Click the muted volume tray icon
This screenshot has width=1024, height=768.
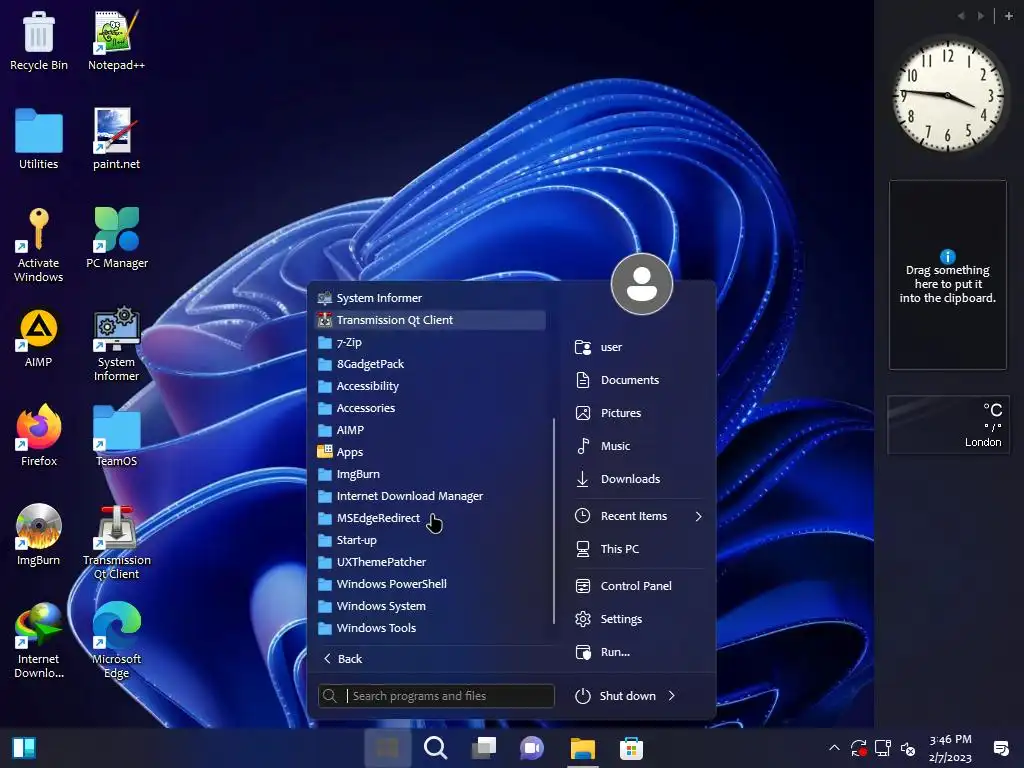coord(908,748)
